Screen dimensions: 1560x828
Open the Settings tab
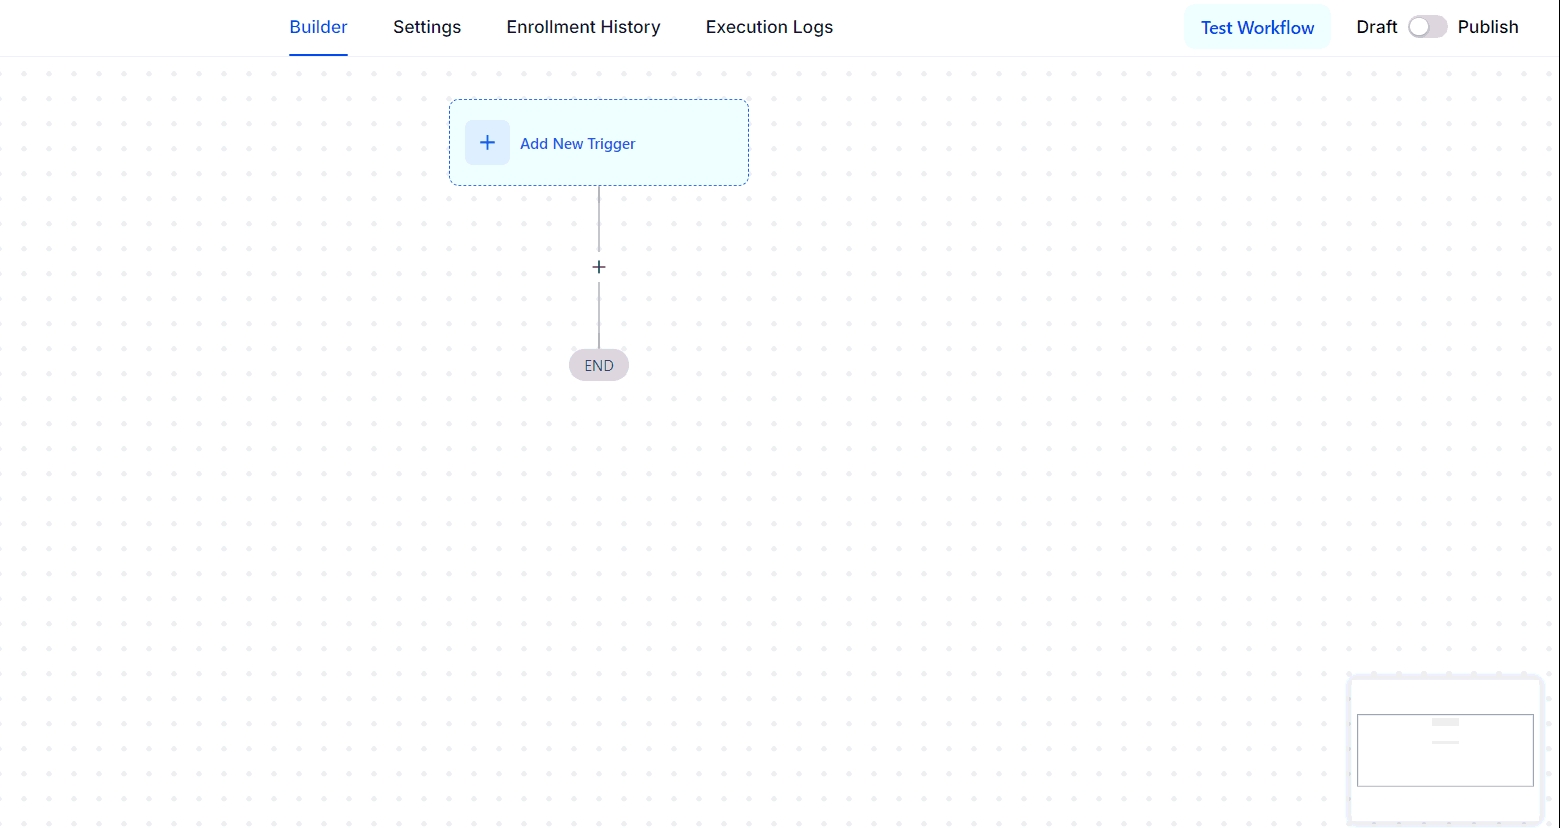tap(427, 27)
